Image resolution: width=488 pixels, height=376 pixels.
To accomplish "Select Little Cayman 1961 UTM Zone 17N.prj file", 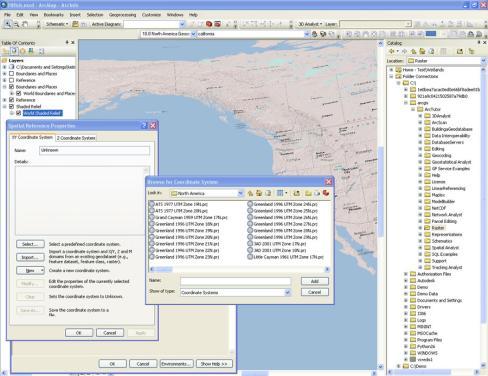I will (285, 257).
